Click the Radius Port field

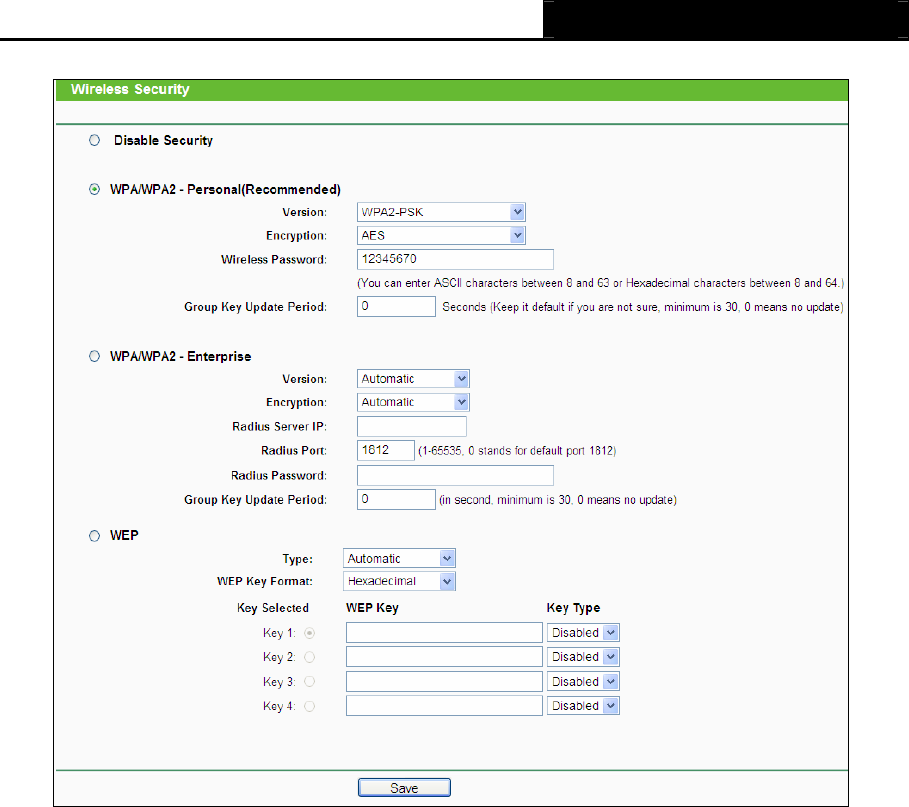coord(386,450)
